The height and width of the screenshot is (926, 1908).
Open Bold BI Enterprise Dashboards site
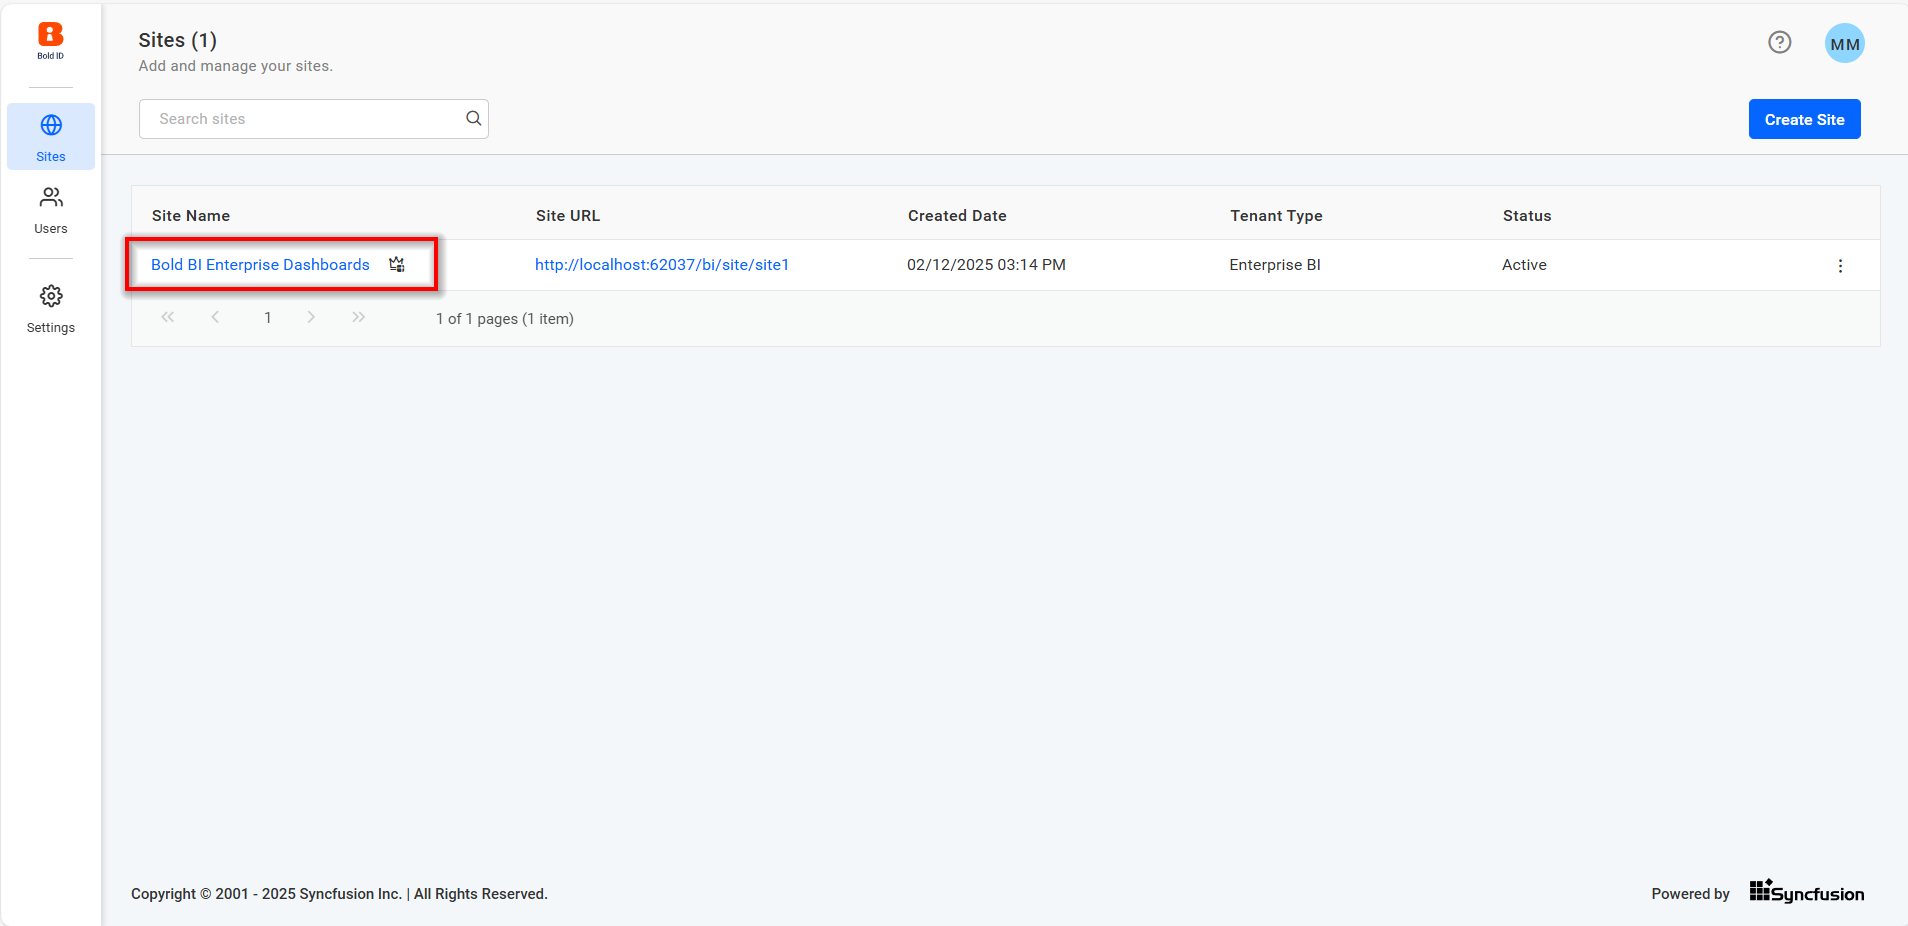click(x=260, y=265)
